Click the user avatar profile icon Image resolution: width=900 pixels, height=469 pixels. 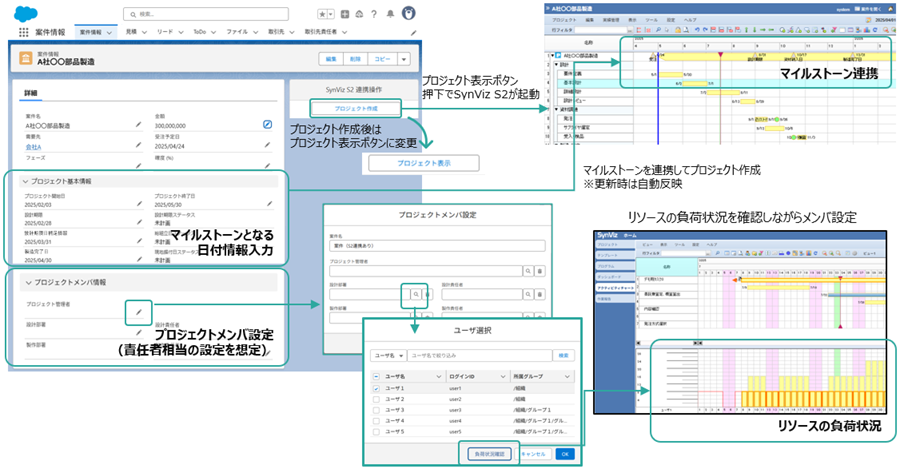coord(408,14)
